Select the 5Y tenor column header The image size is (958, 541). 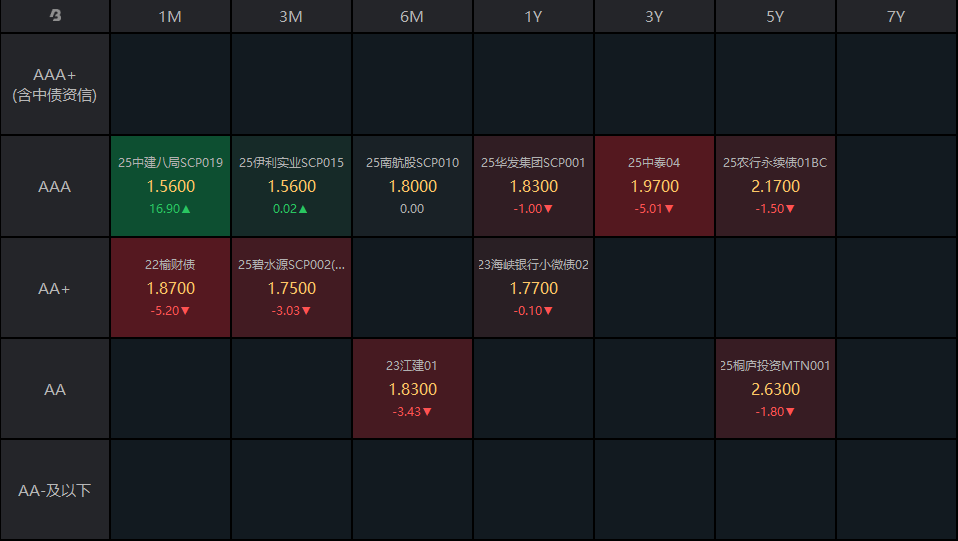point(775,17)
